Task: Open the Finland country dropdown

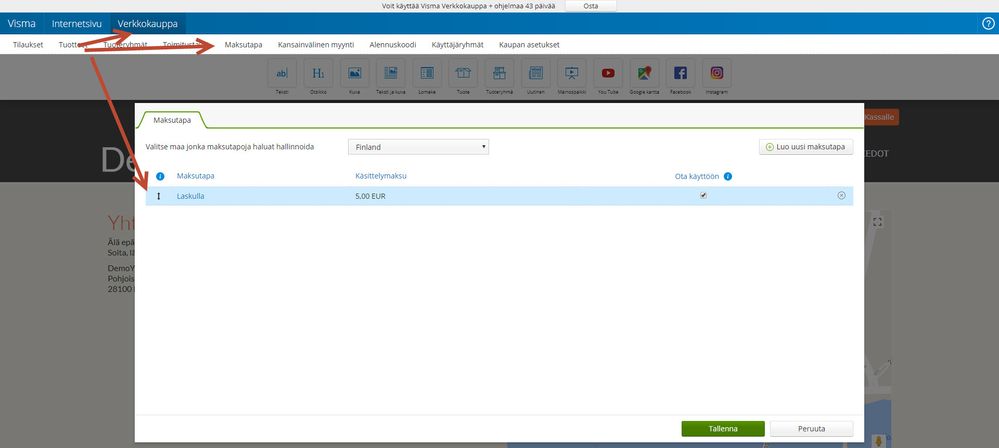Action: tap(418, 147)
